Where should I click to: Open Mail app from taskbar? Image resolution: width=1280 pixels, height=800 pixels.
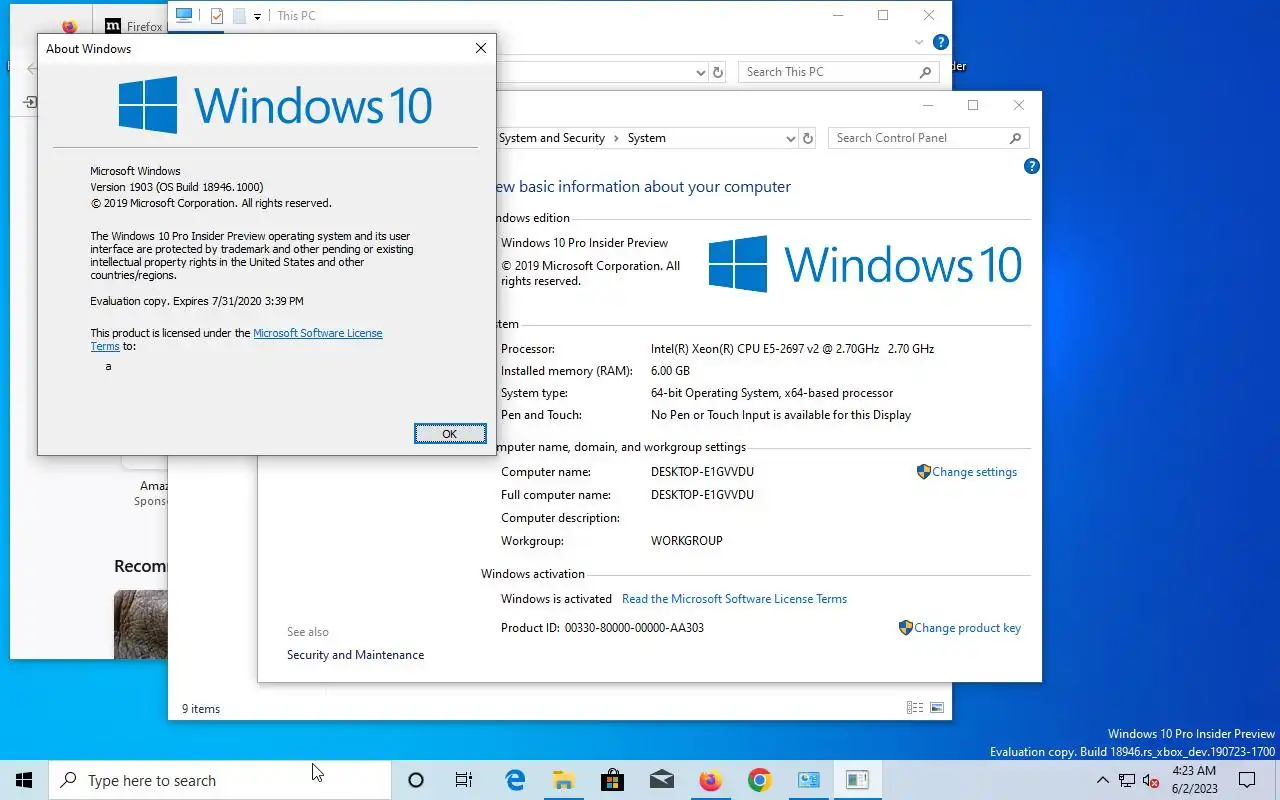[x=661, y=780]
